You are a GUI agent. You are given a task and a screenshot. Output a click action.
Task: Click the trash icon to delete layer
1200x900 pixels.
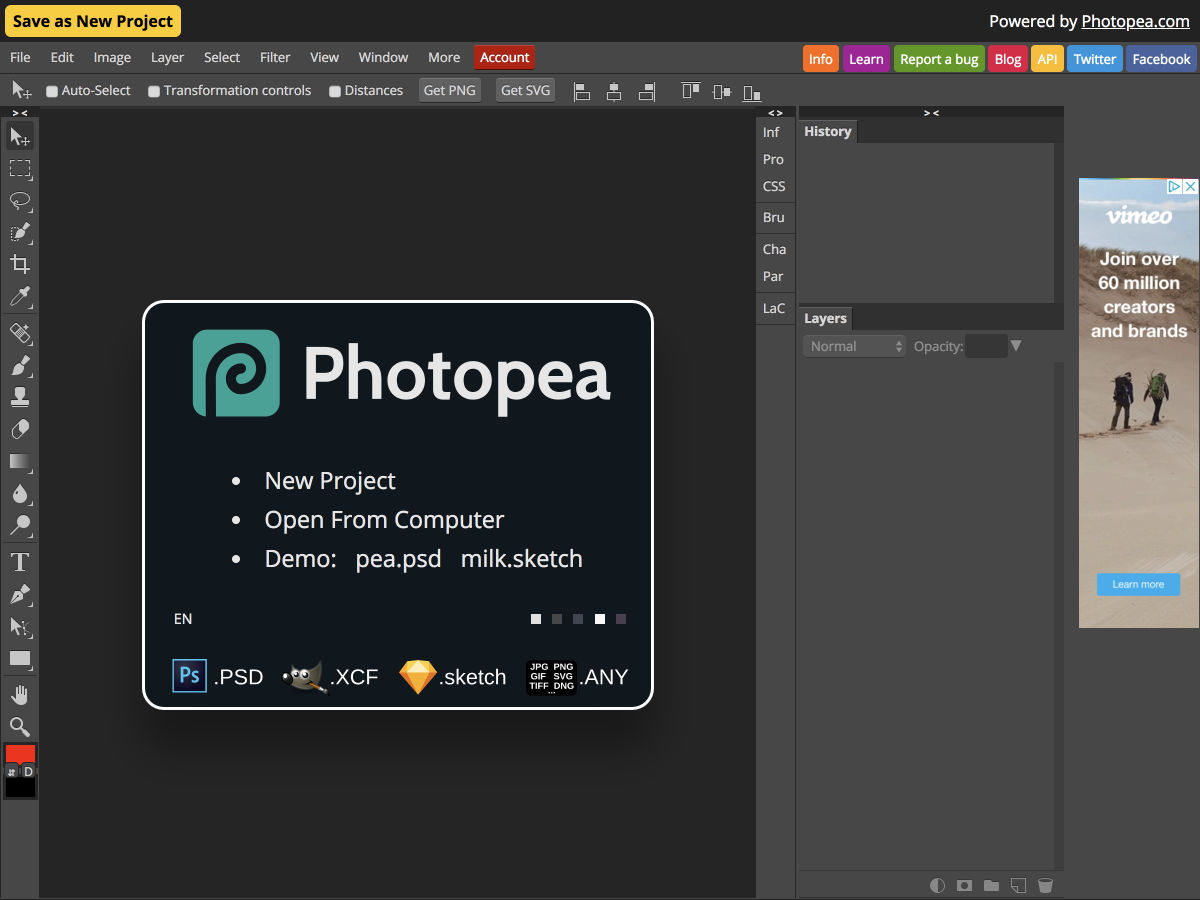tap(1045, 885)
